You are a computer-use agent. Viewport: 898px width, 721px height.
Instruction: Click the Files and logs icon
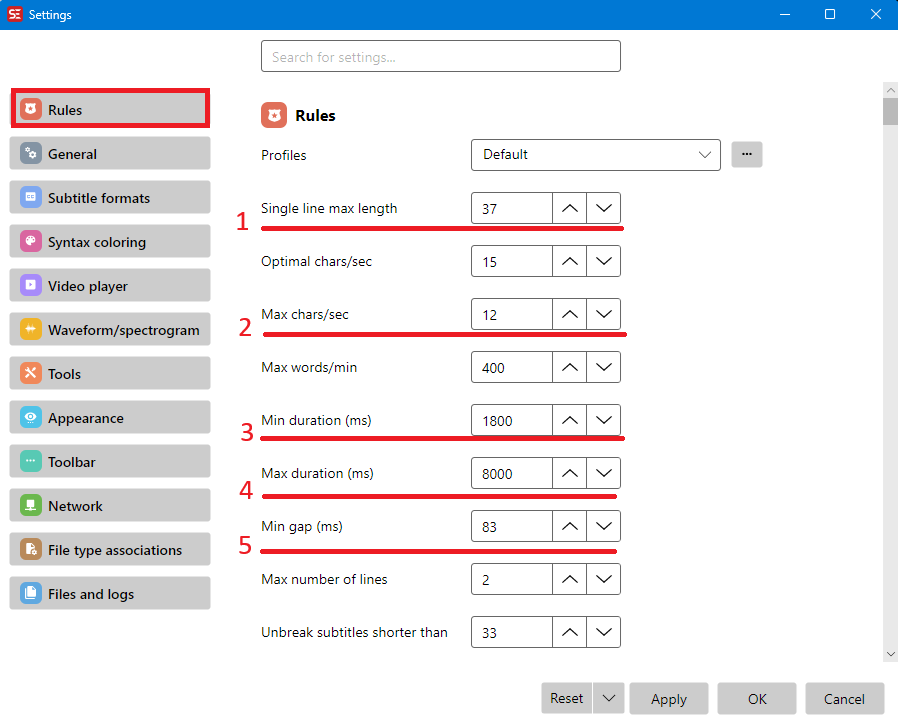(30, 593)
